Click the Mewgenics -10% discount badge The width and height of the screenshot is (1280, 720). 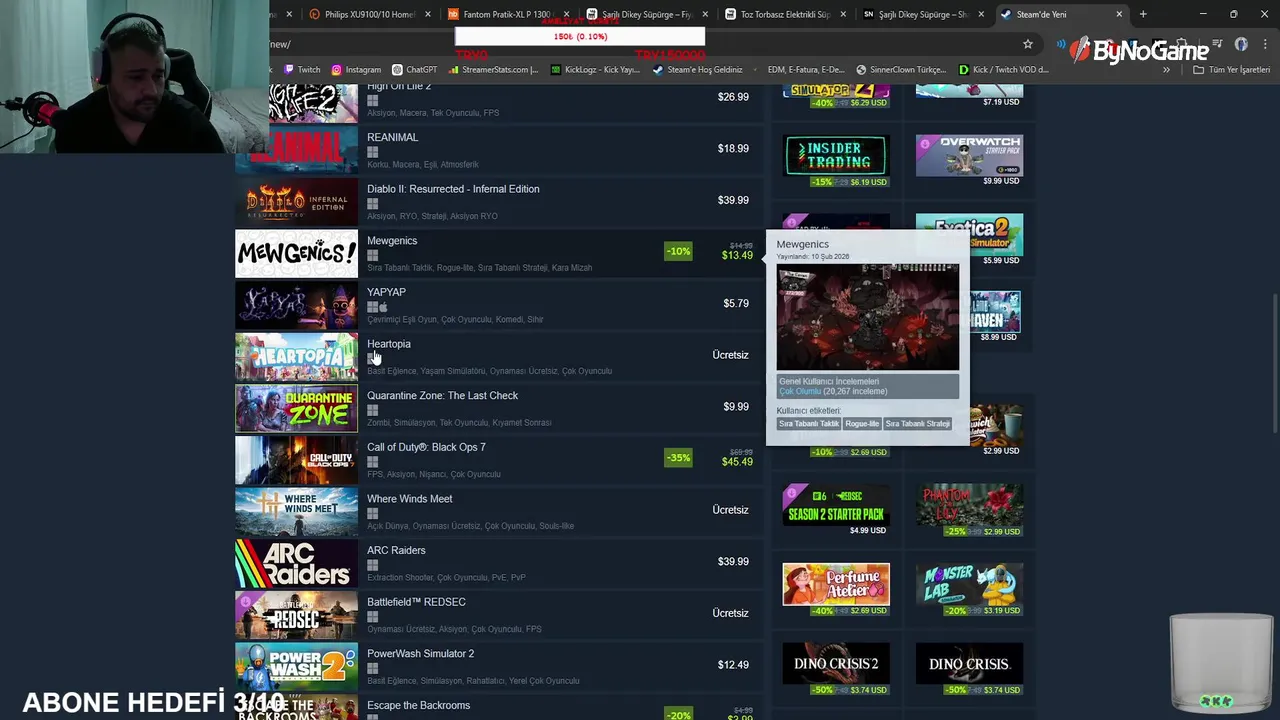pos(678,251)
